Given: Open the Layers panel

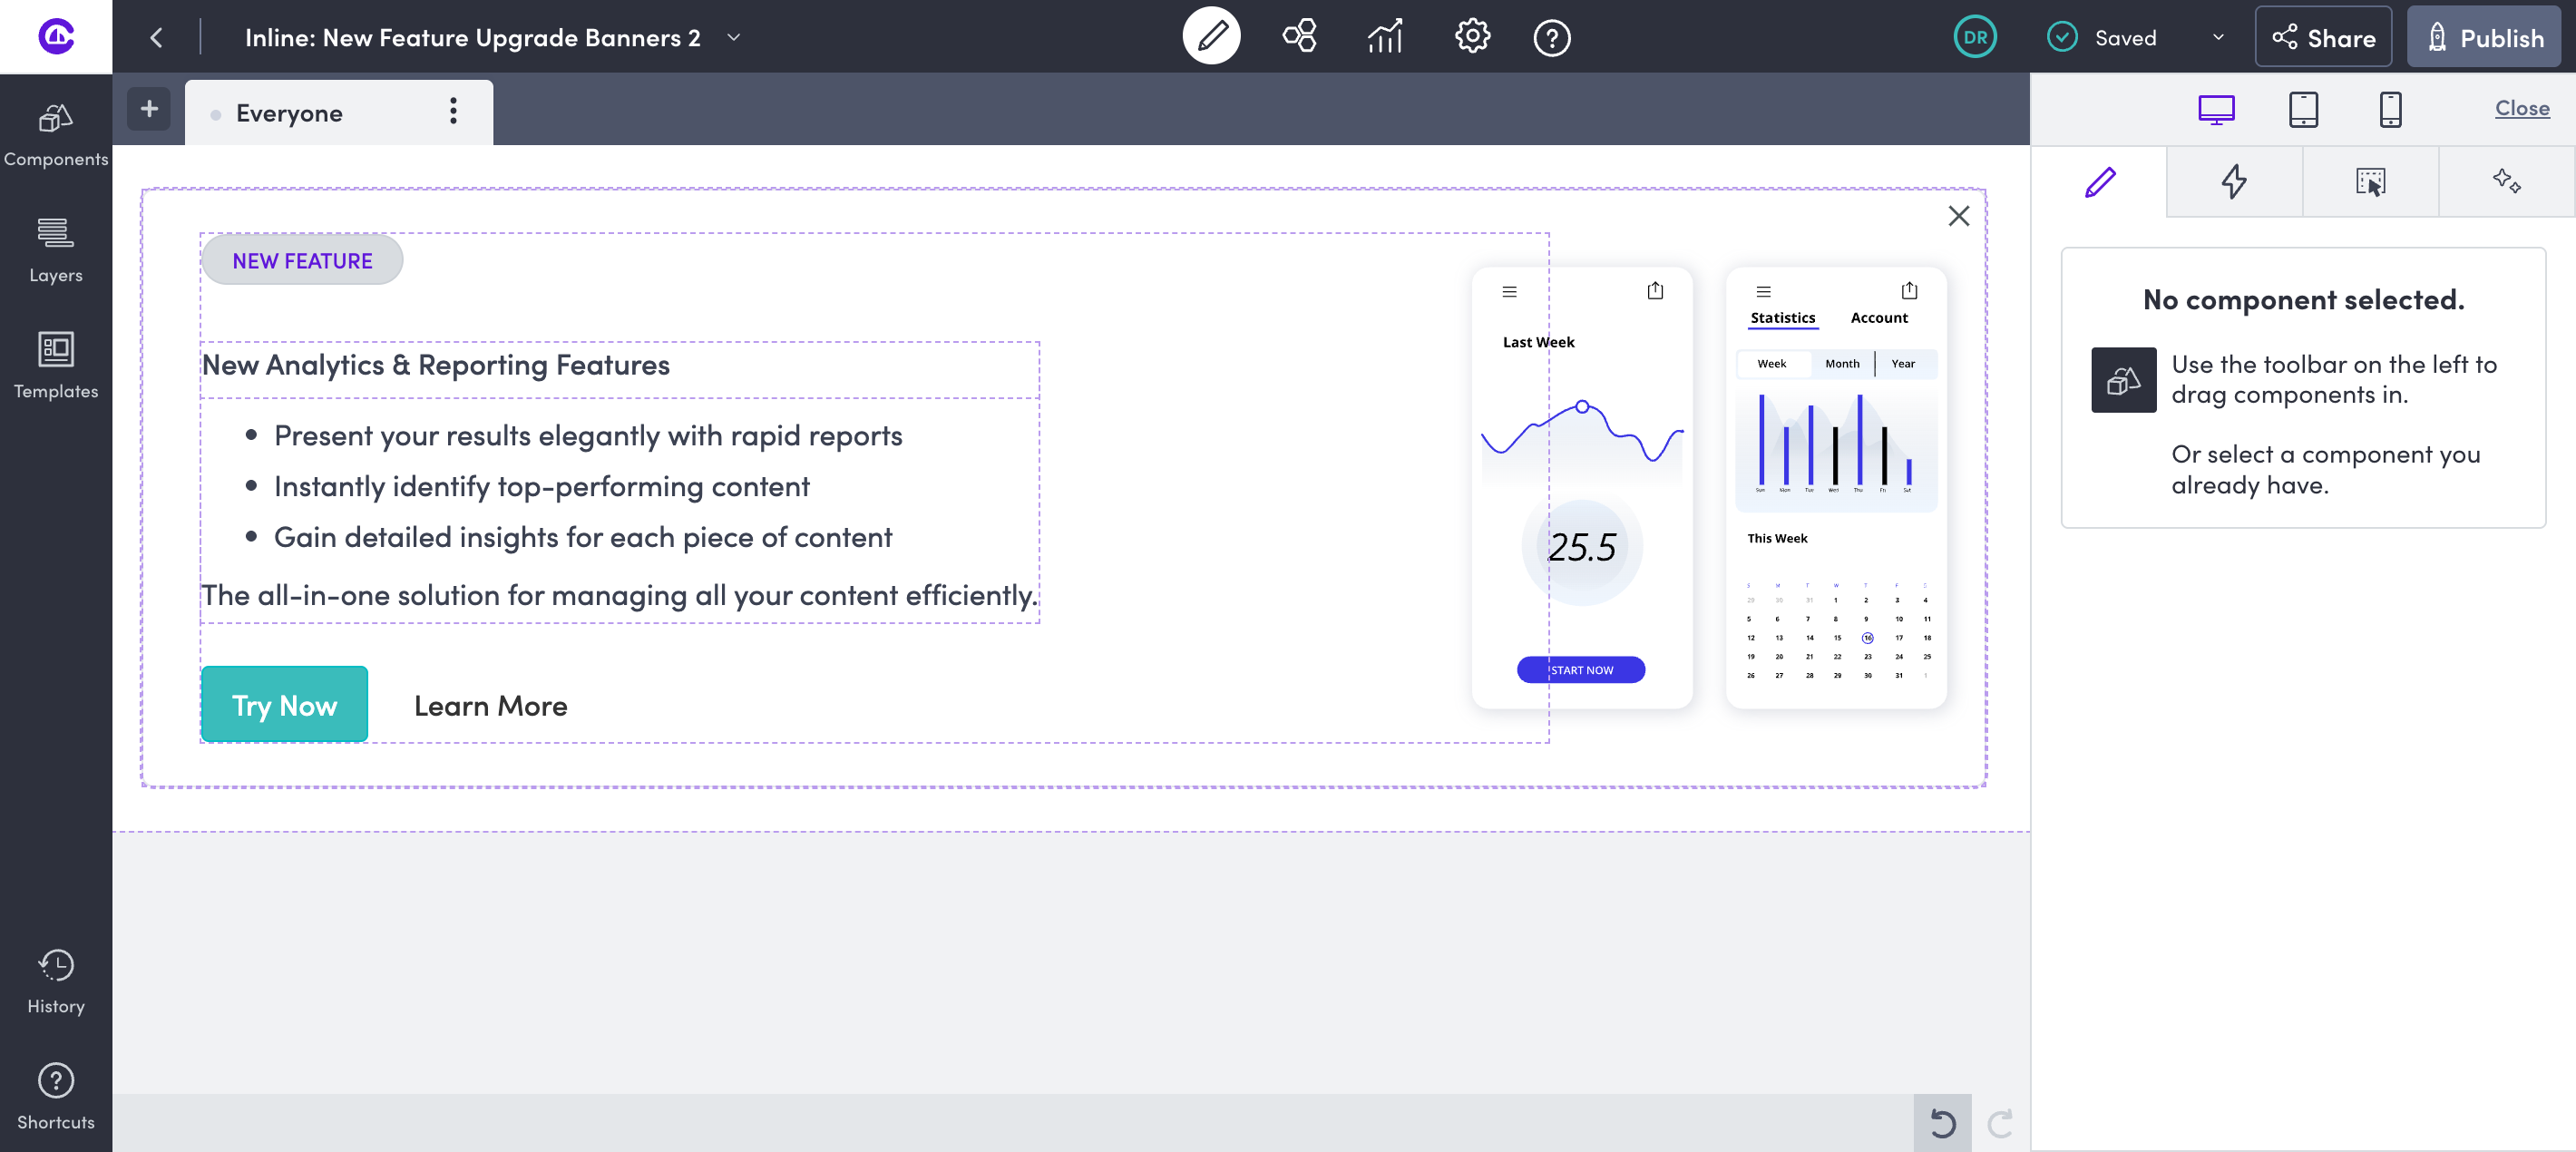Looking at the screenshot, I should [56, 250].
